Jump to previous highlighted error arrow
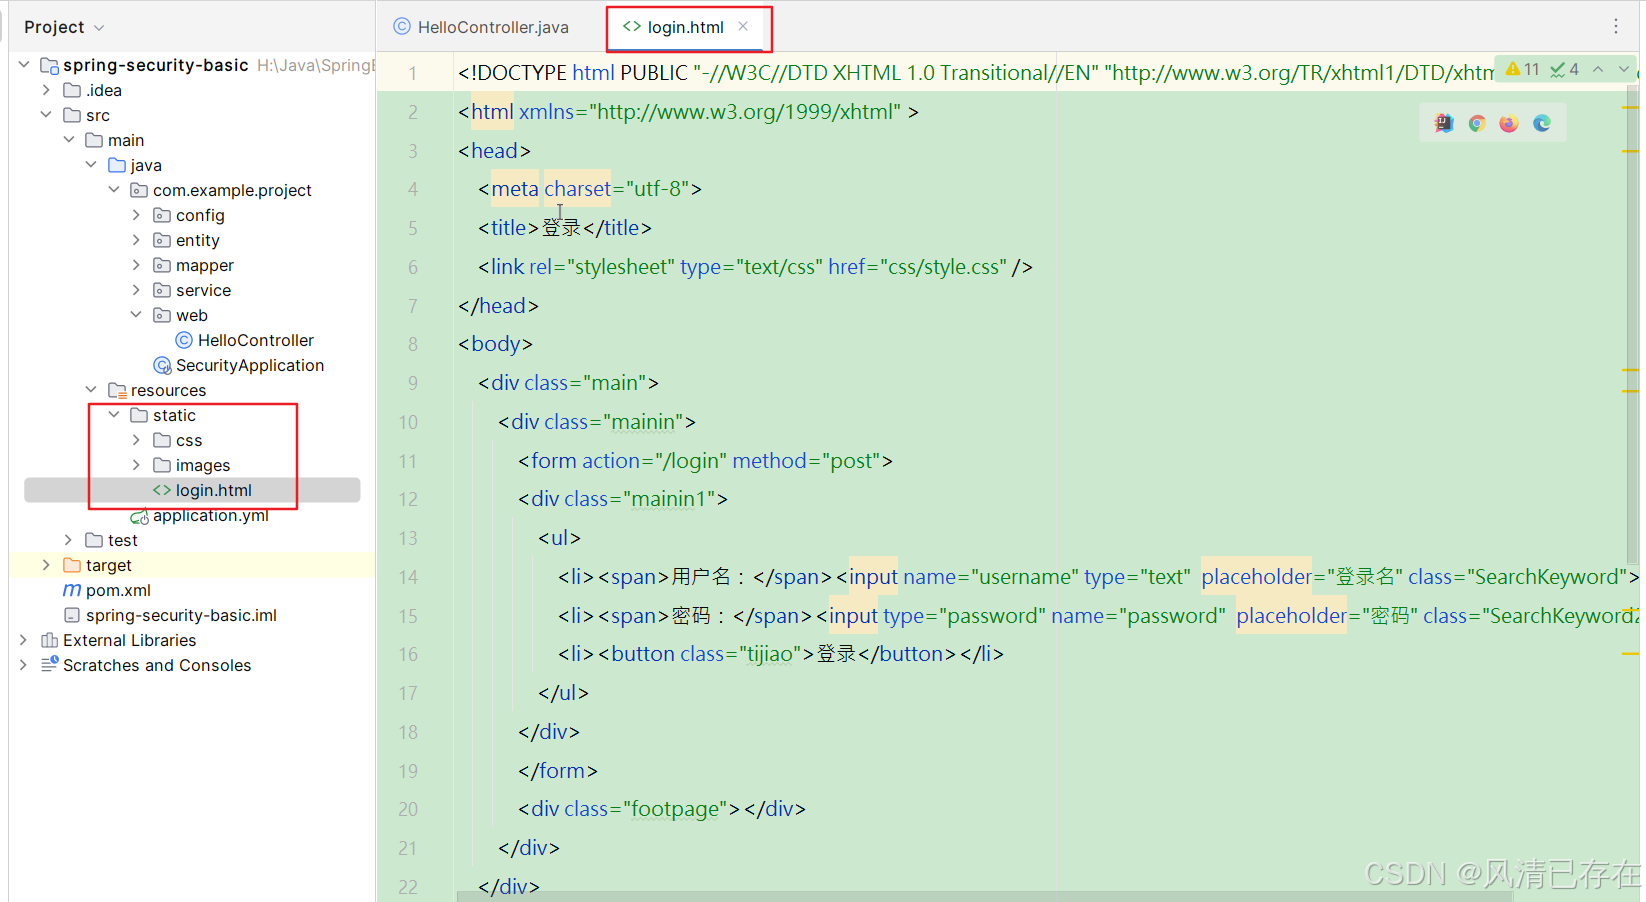 [1598, 69]
